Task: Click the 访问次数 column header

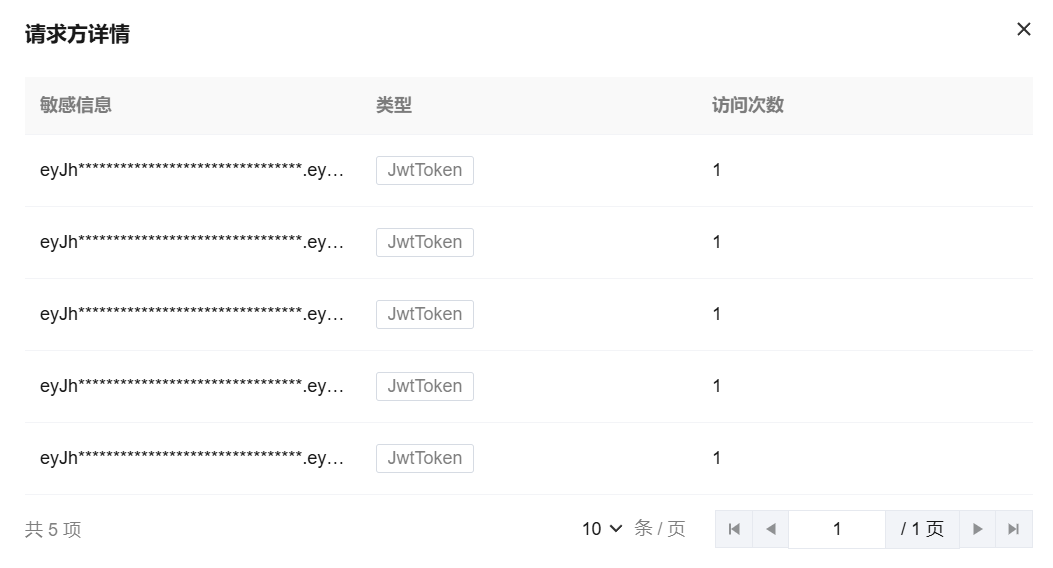Action: pos(748,105)
